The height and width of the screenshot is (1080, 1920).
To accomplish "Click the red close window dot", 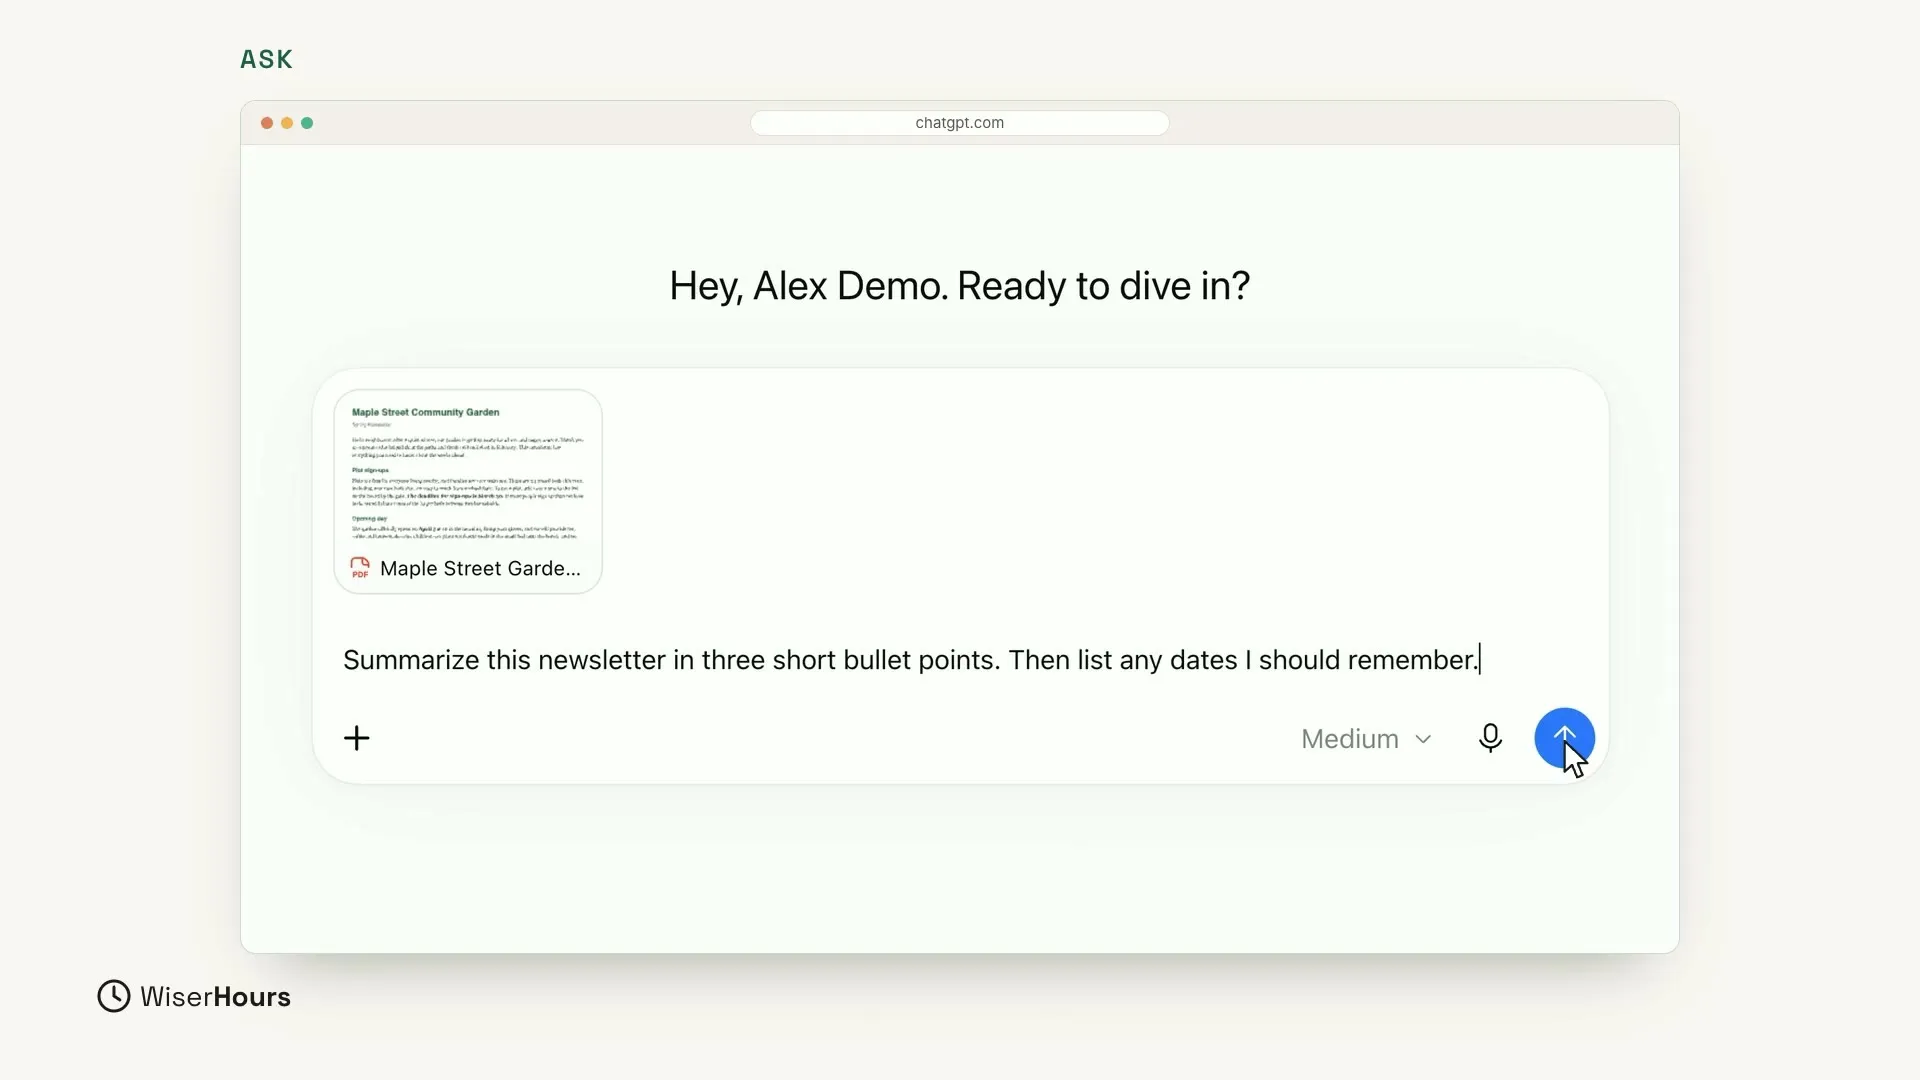I will point(267,123).
